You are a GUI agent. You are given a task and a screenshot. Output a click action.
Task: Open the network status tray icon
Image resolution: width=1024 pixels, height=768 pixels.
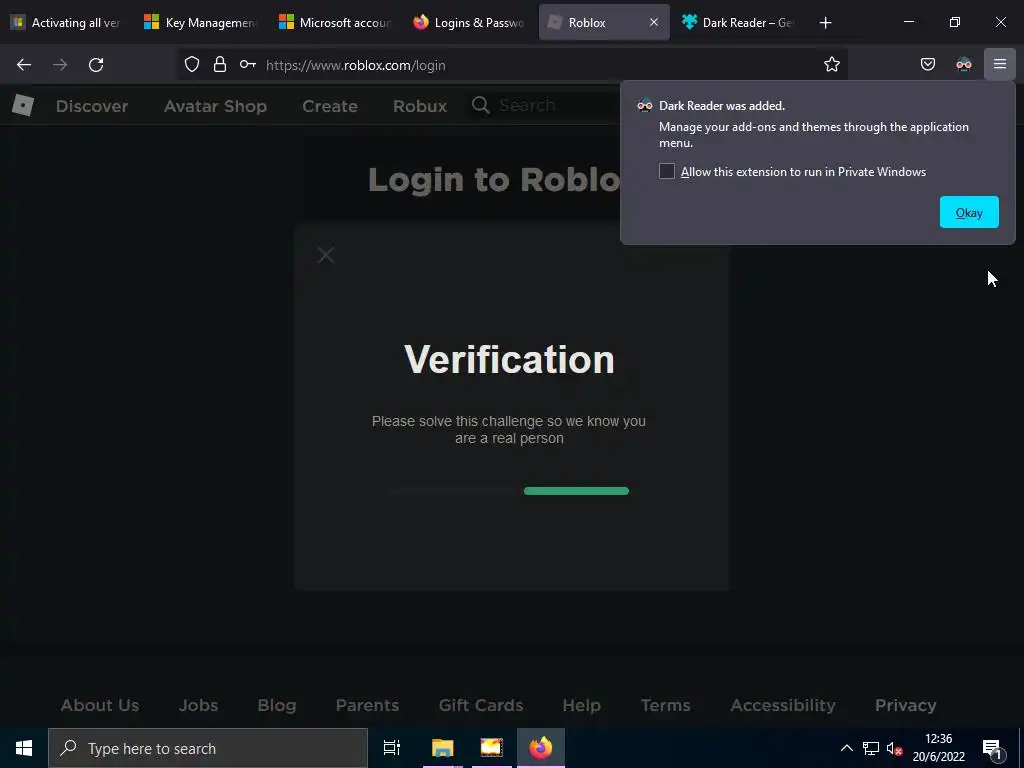(x=871, y=748)
